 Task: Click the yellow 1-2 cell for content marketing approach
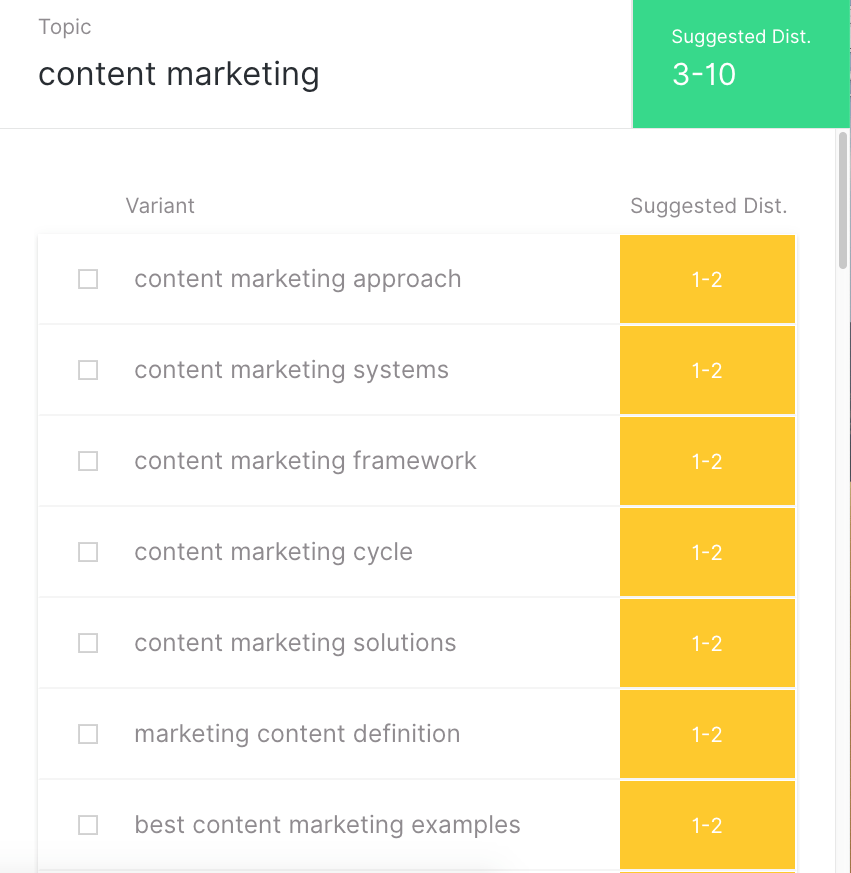(x=707, y=279)
